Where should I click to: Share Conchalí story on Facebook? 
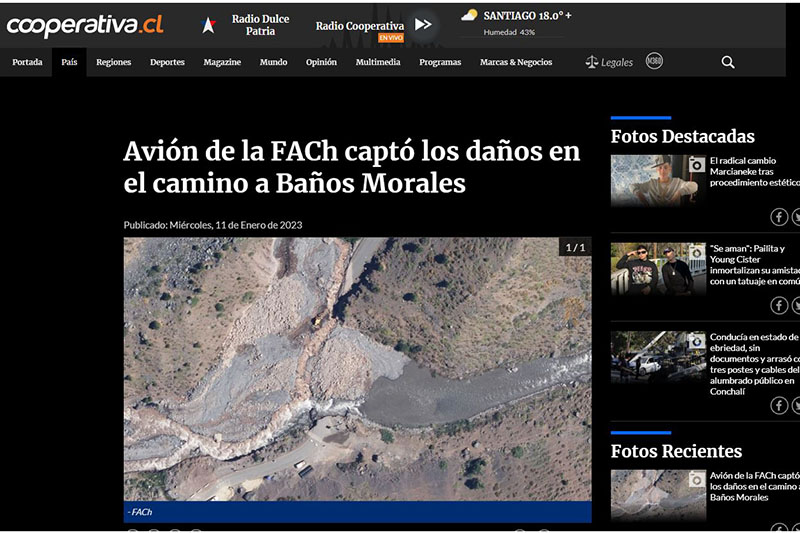(779, 406)
